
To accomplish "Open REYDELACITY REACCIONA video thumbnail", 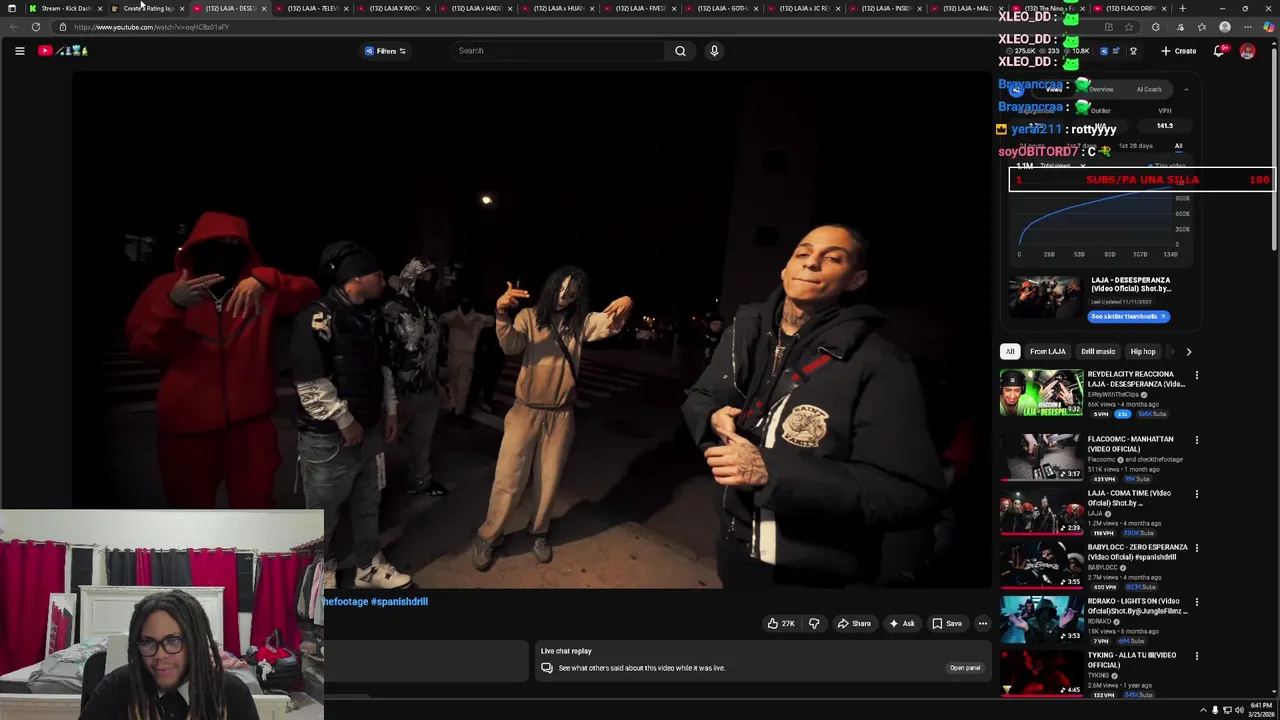I will [x=1041, y=393].
